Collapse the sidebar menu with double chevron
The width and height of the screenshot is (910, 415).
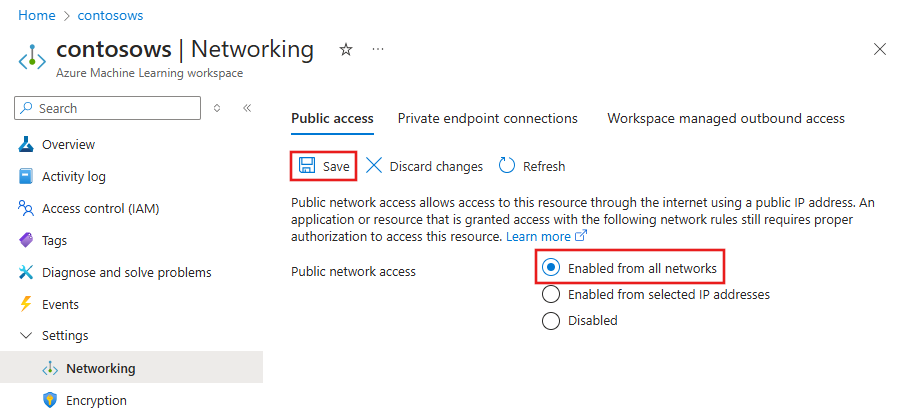[247, 108]
